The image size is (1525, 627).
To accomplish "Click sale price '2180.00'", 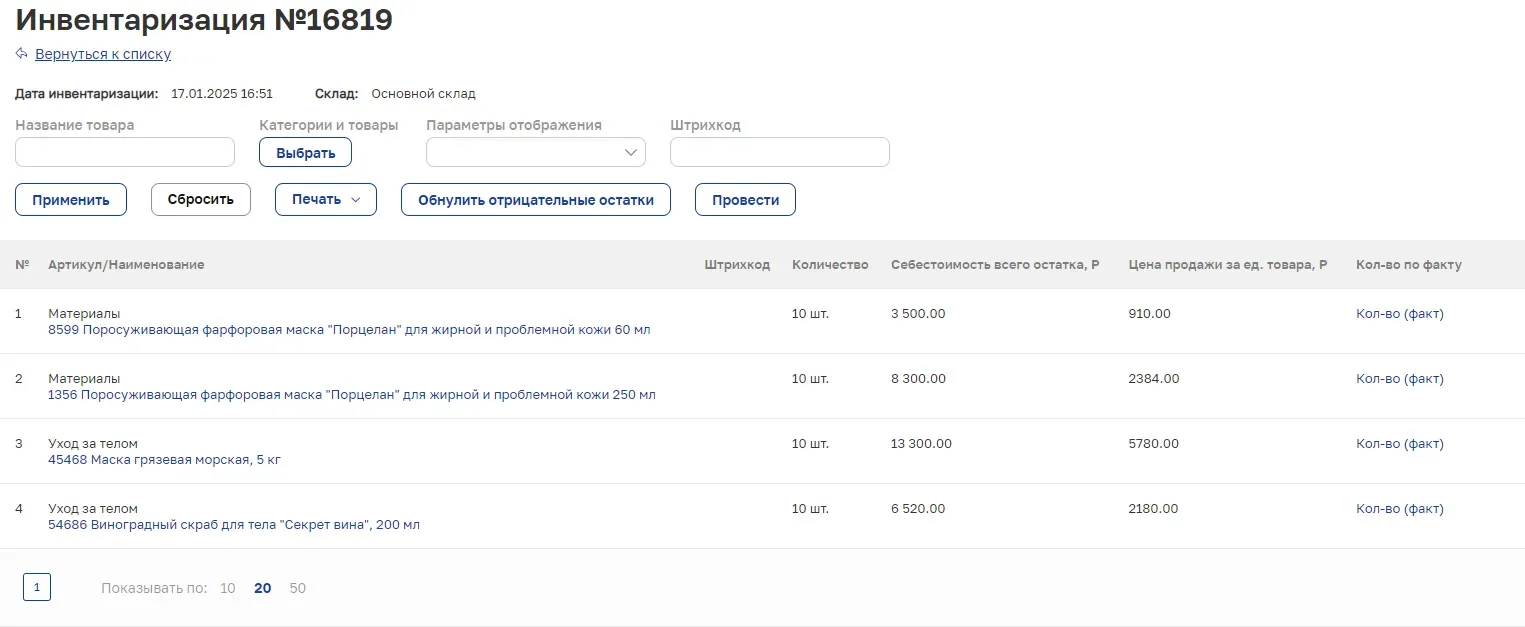I will [1153, 509].
